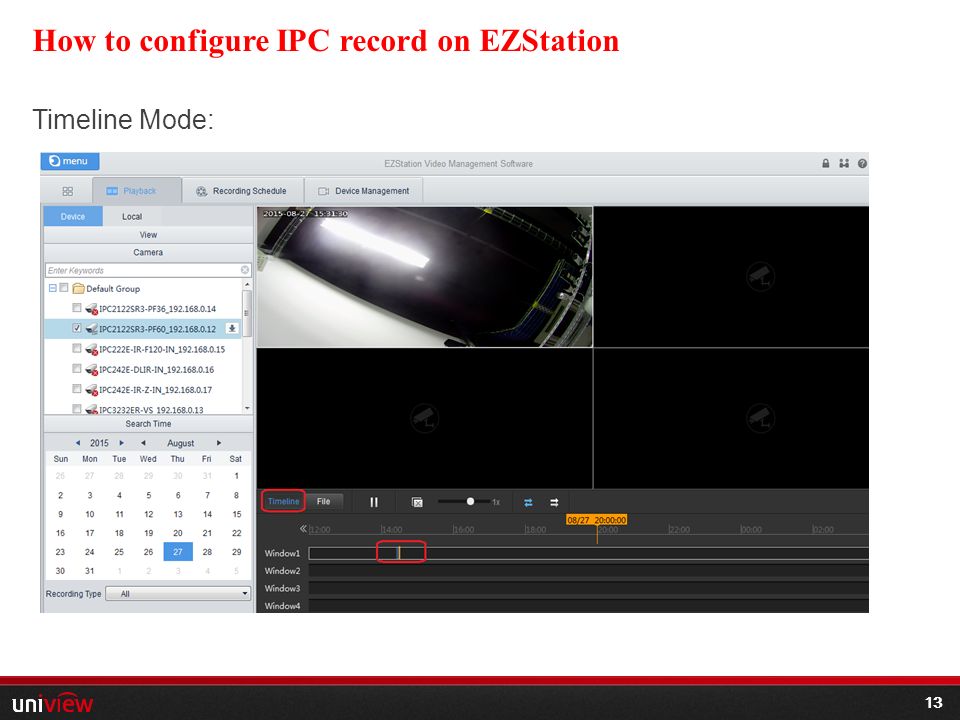The height and width of the screenshot is (720, 960).
Task: Clear the keyword search field
Action: coord(245,270)
